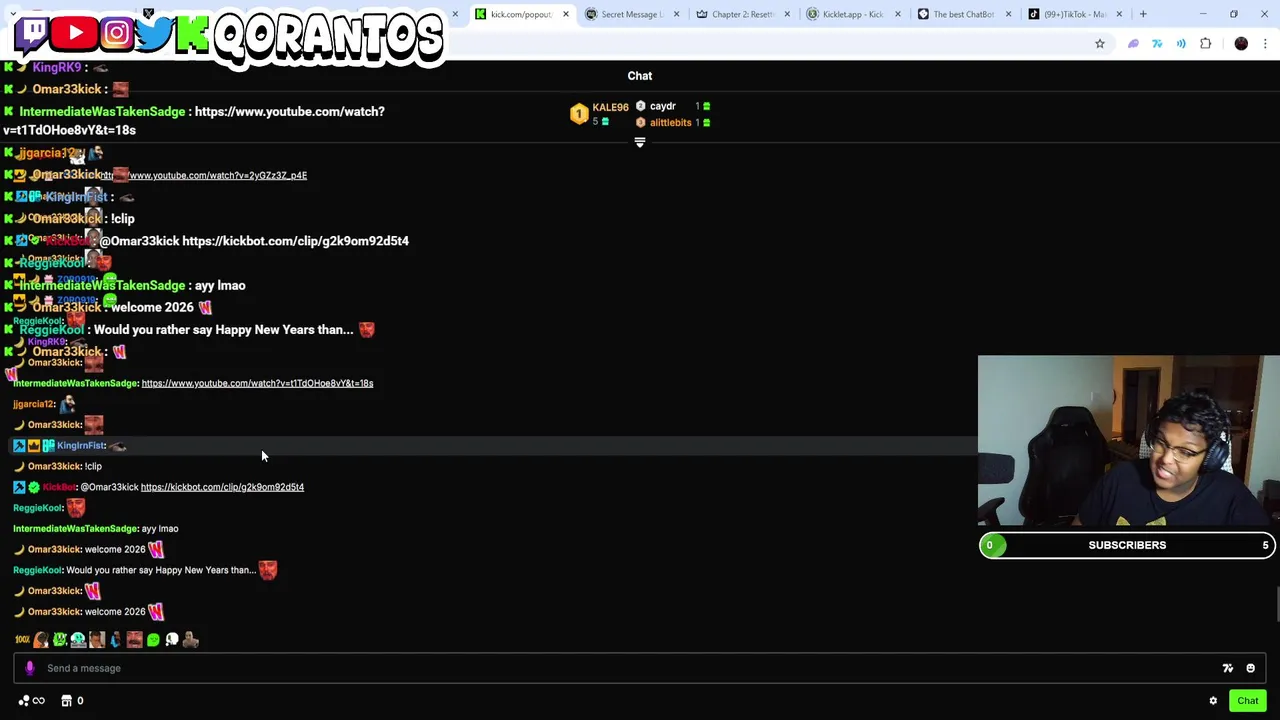The image size is (1280, 720).
Task: Click the chat list vertical scrollbar
Action: 1276,604
